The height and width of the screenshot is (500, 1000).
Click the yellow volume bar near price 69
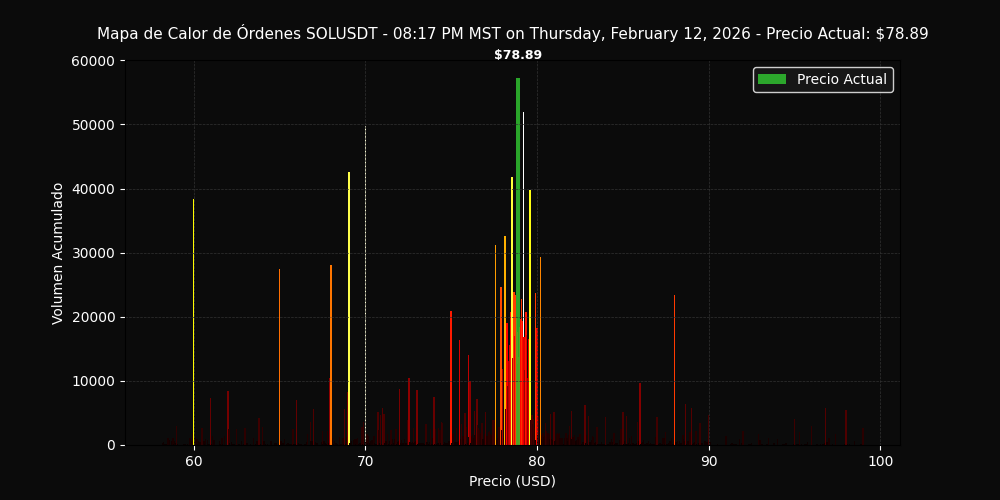tap(349, 310)
